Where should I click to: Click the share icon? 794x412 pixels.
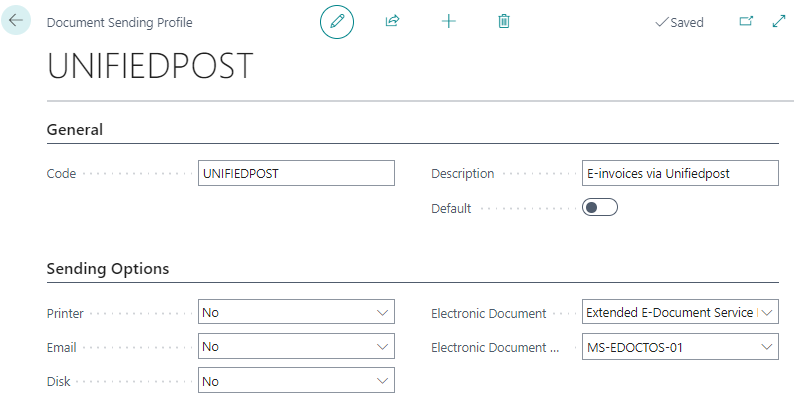[x=392, y=21]
